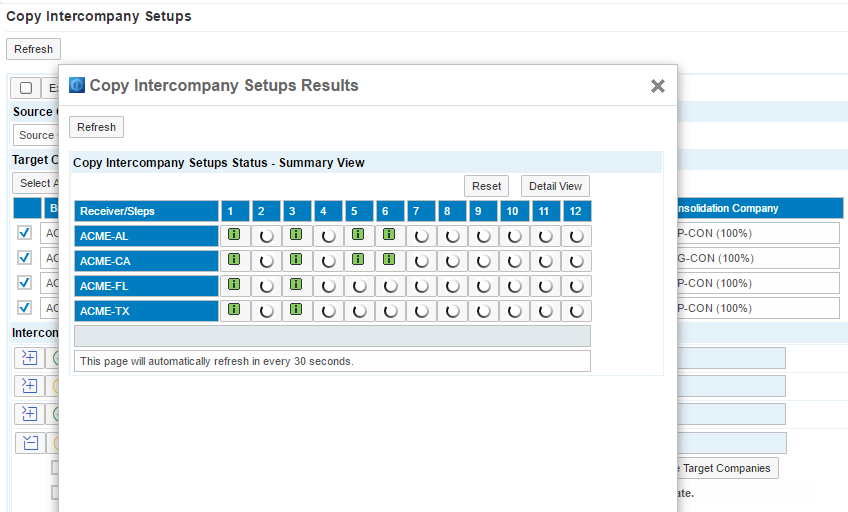The height and width of the screenshot is (512, 848).
Task: Toggle the unchecked checkbox below page Refresh
Action: tap(26, 88)
